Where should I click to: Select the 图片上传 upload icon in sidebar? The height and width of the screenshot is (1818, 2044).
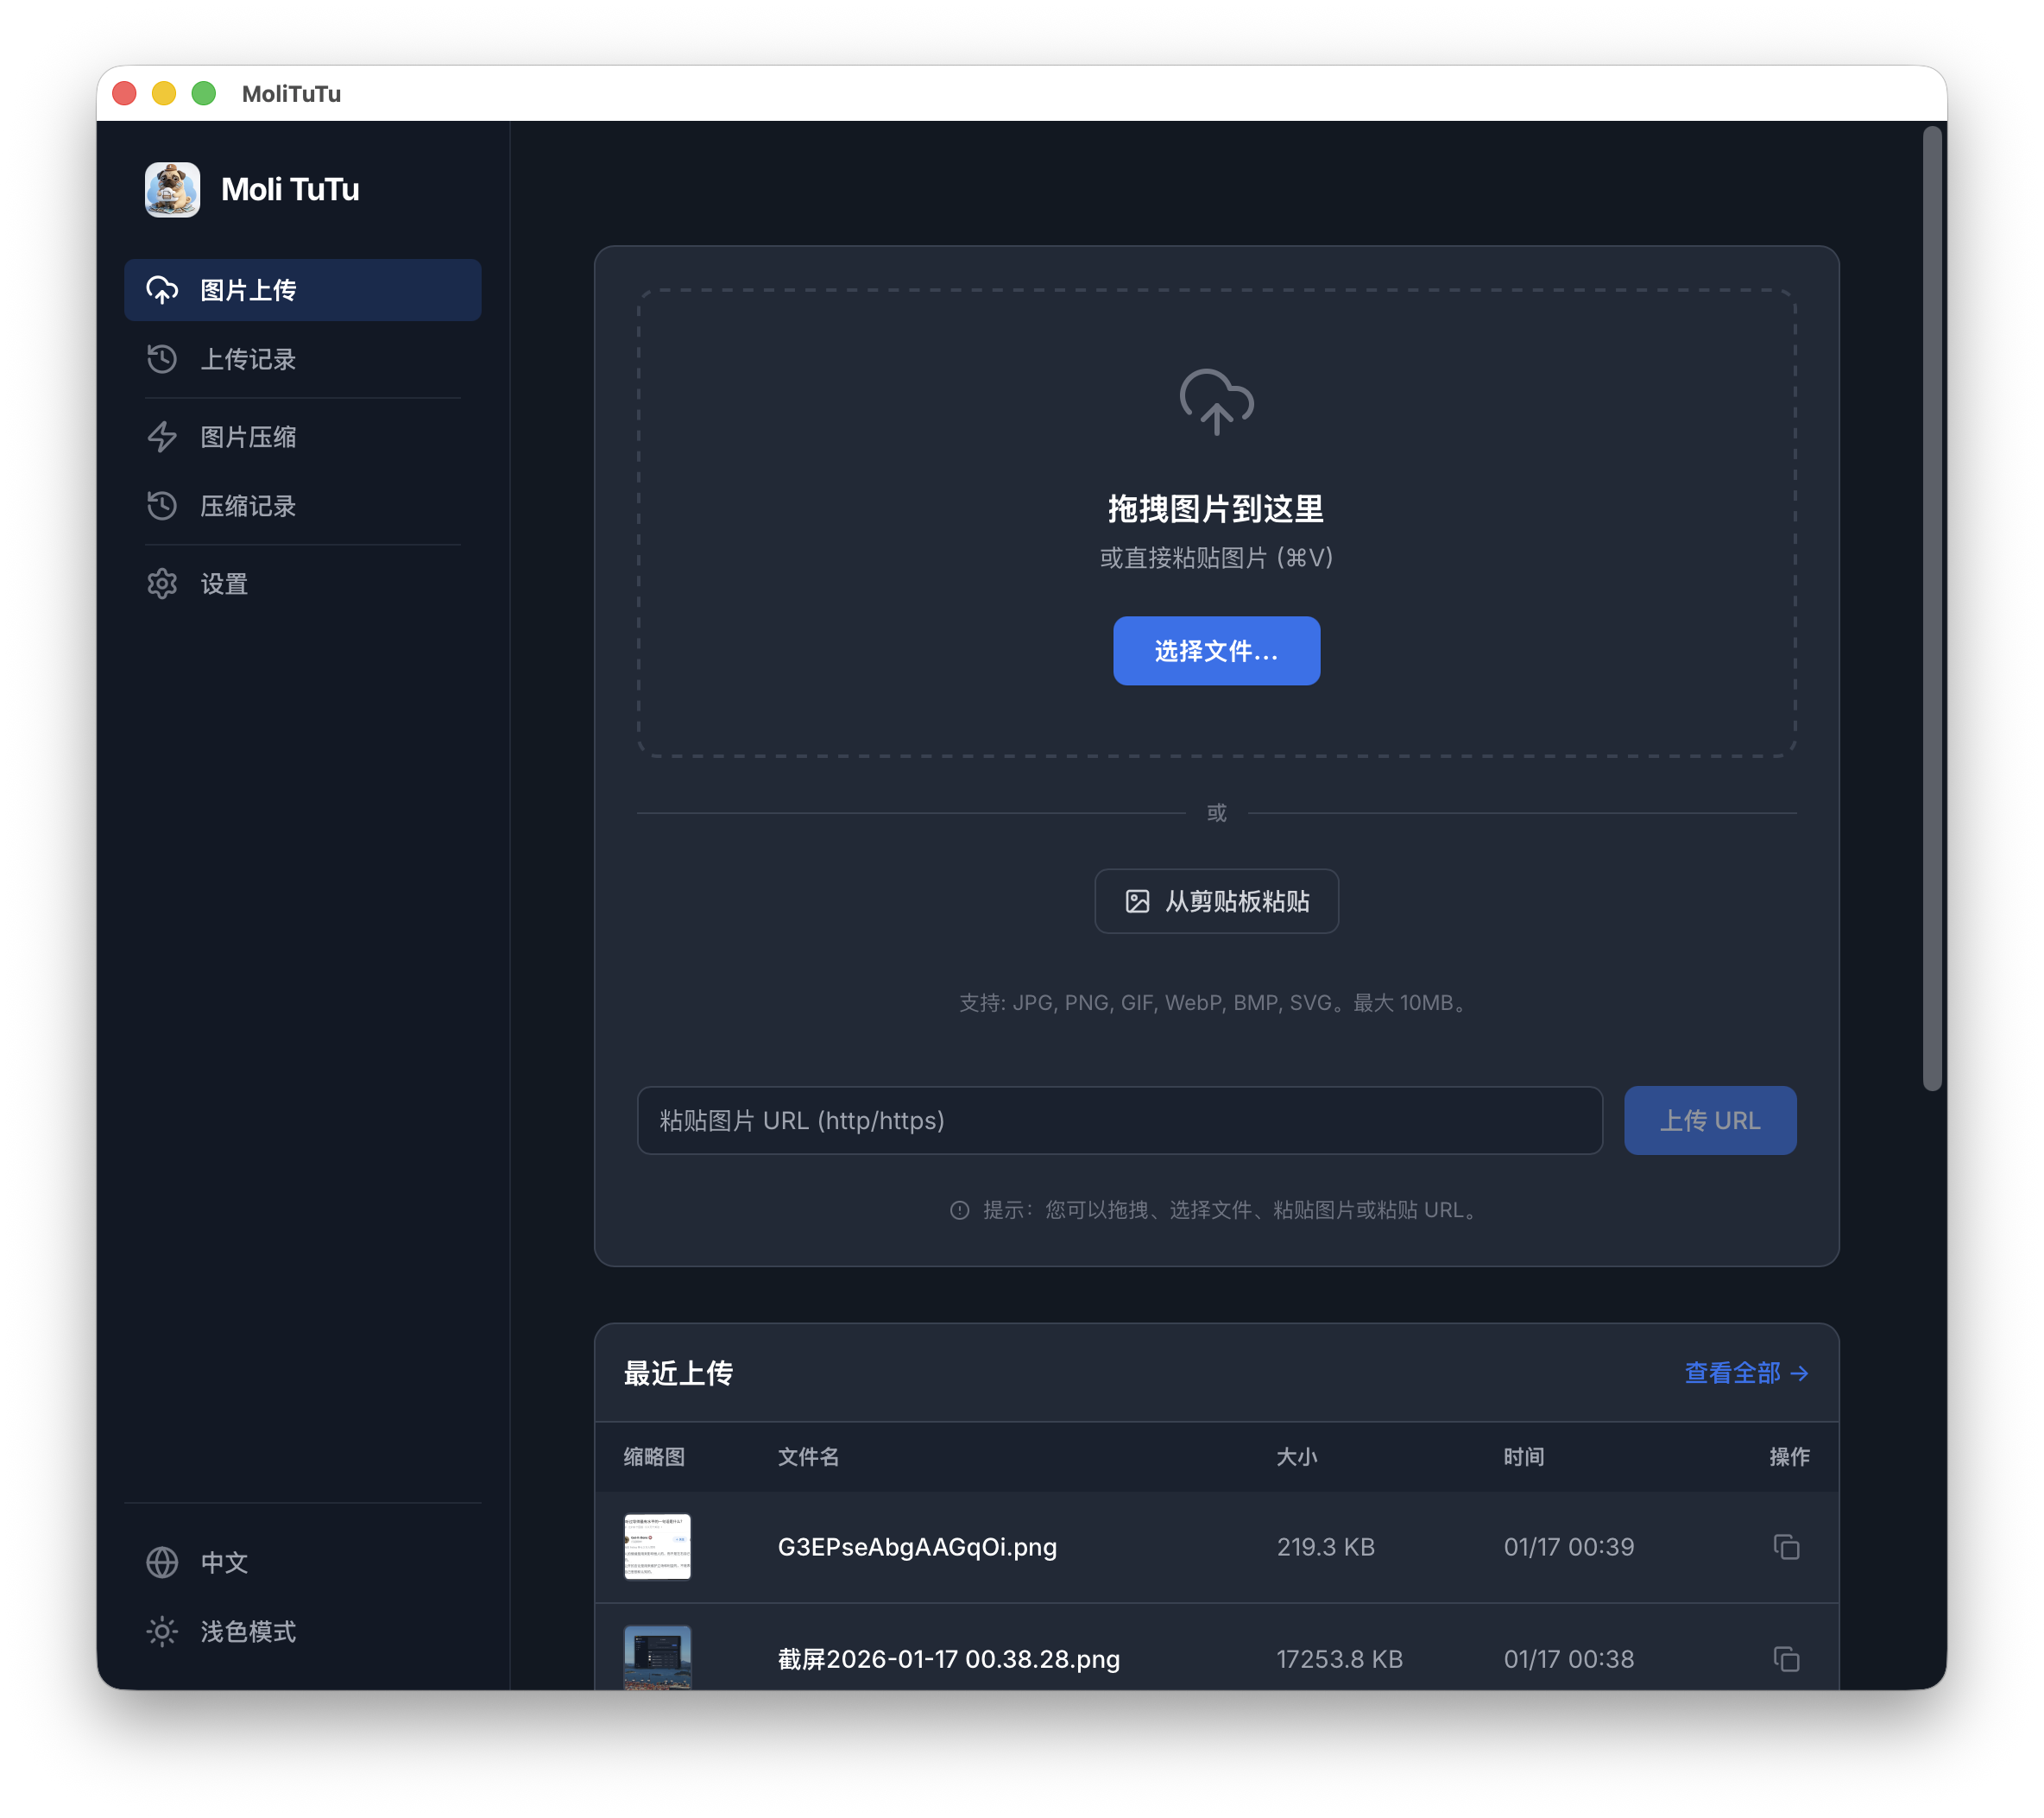click(162, 290)
